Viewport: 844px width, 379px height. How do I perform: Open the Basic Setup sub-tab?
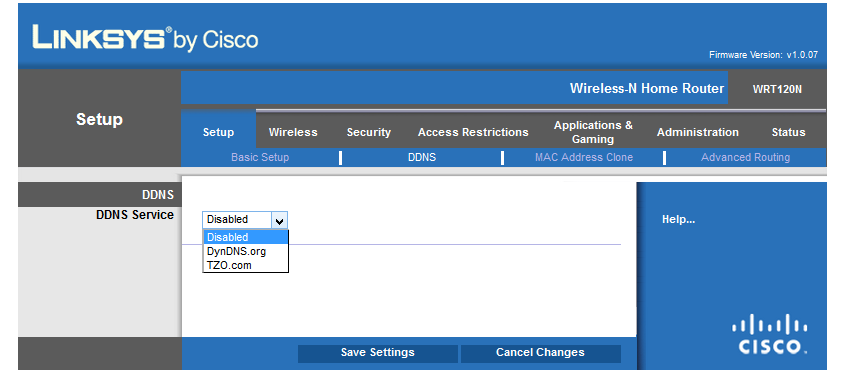pyautogui.click(x=260, y=158)
